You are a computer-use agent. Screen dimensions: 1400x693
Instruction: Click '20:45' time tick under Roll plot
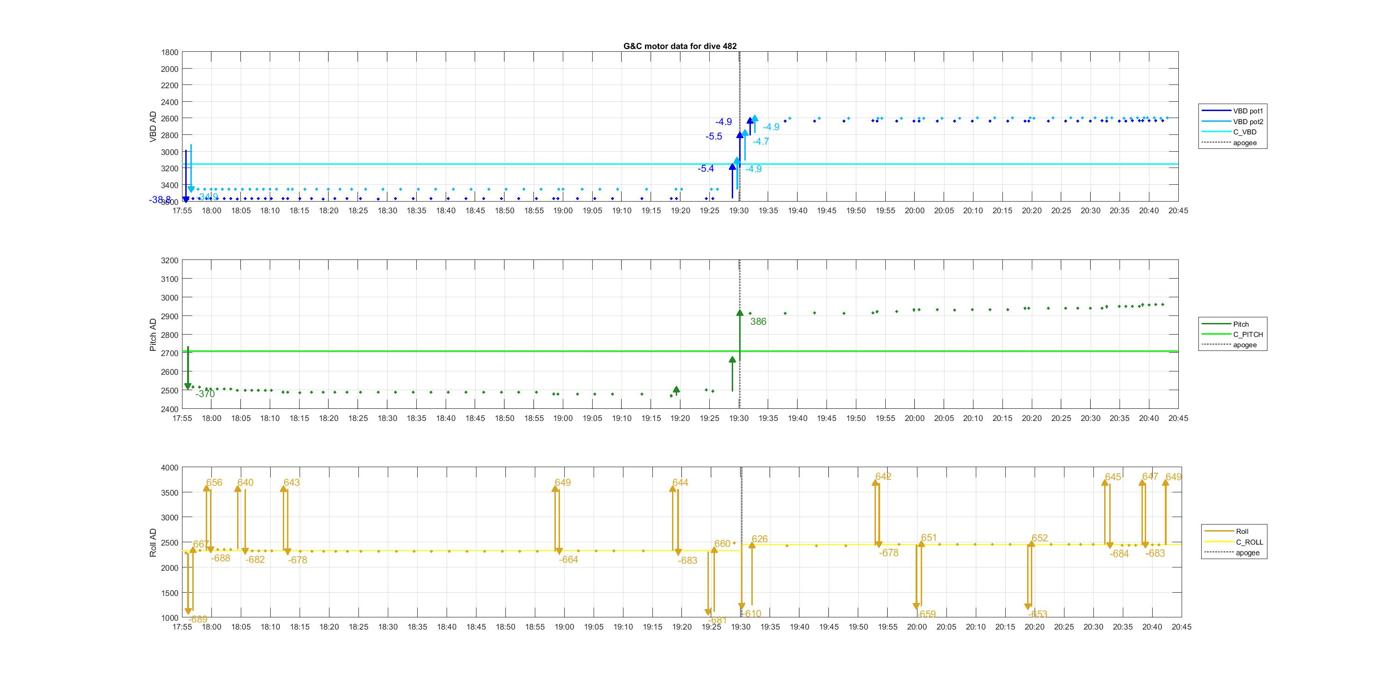coord(1181,627)
